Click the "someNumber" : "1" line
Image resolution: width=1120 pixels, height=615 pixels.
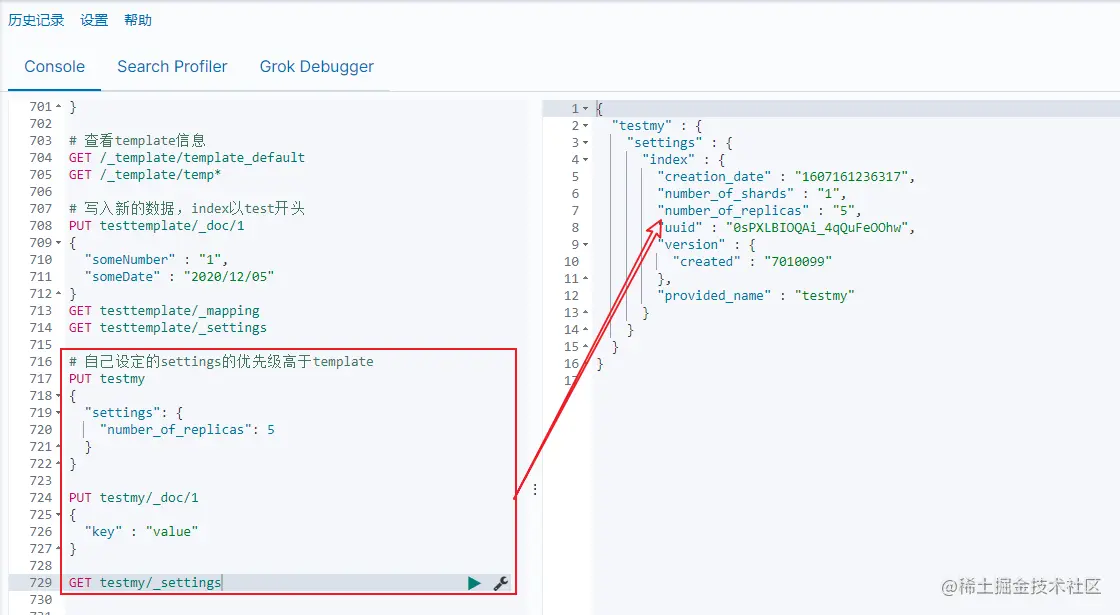click(156, 260)
